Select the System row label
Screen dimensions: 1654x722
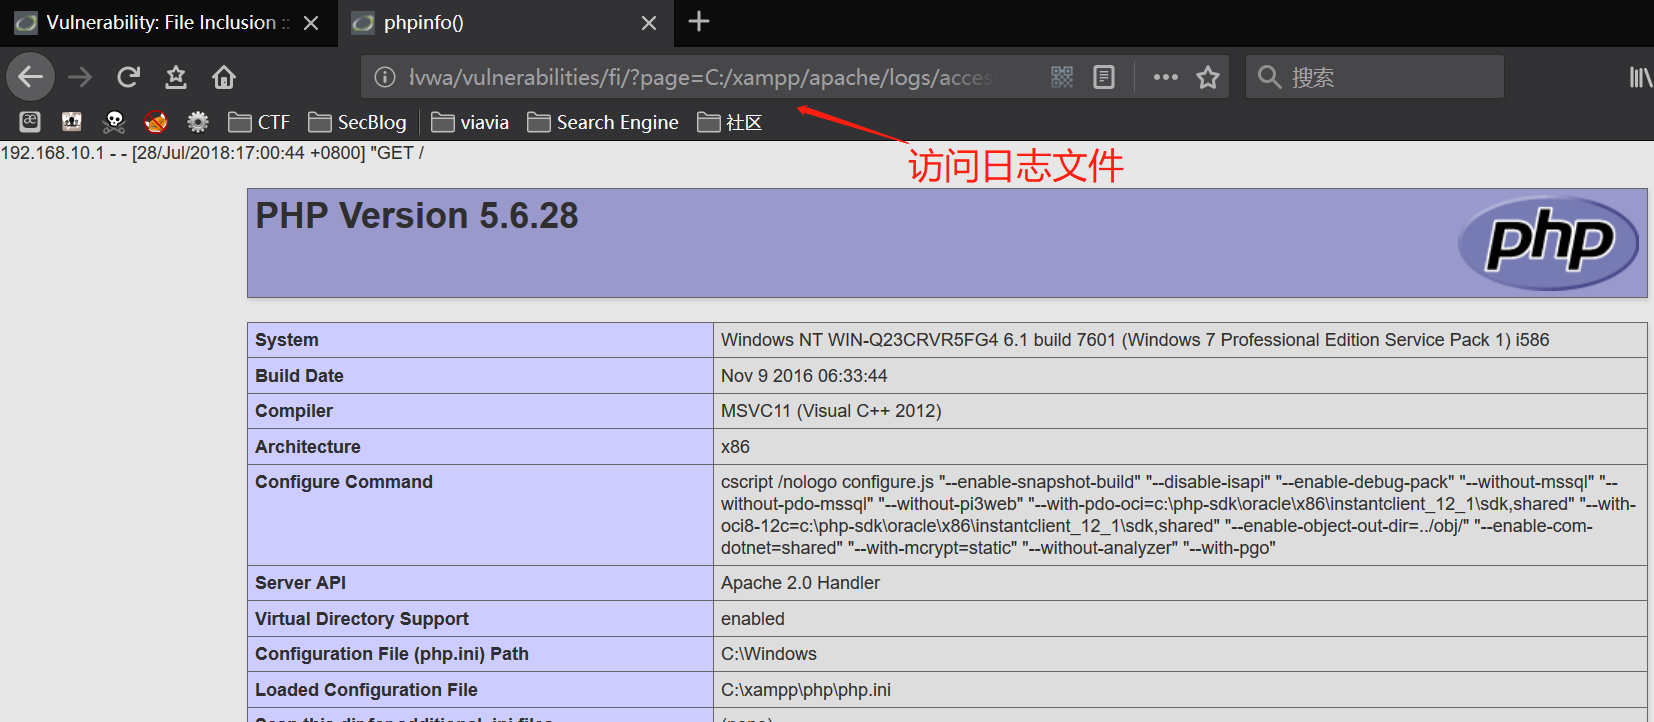287,340
